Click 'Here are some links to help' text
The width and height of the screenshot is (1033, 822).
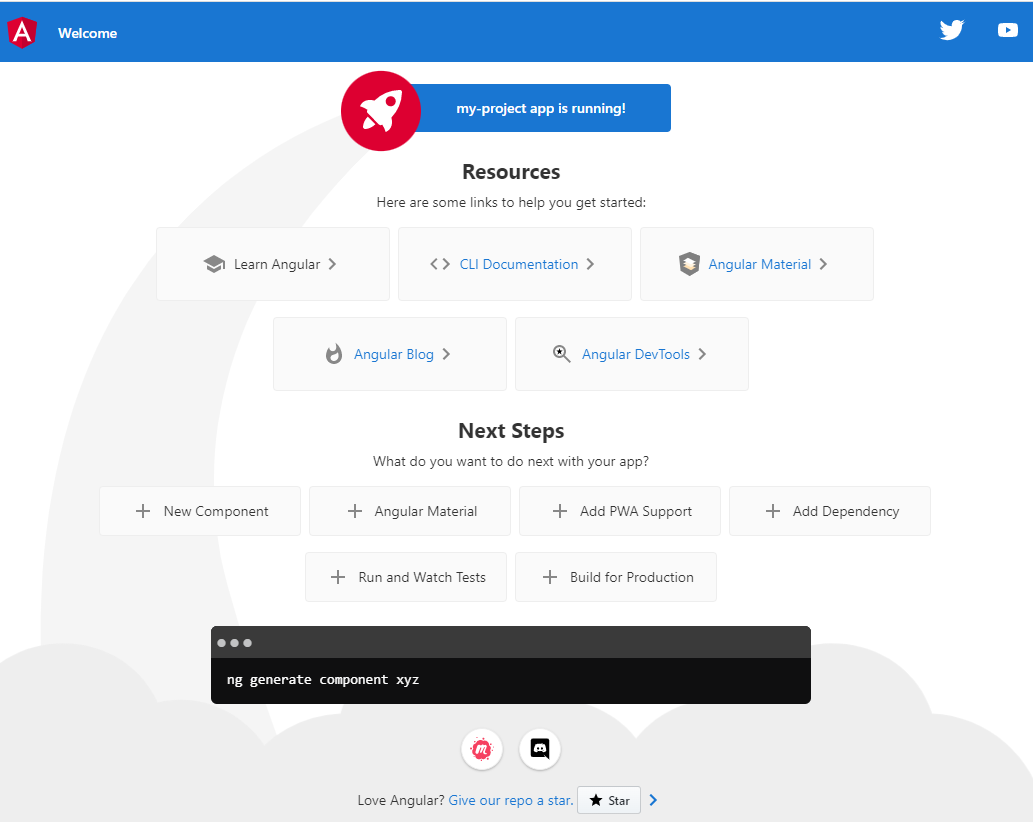click(x=511, y=202)
